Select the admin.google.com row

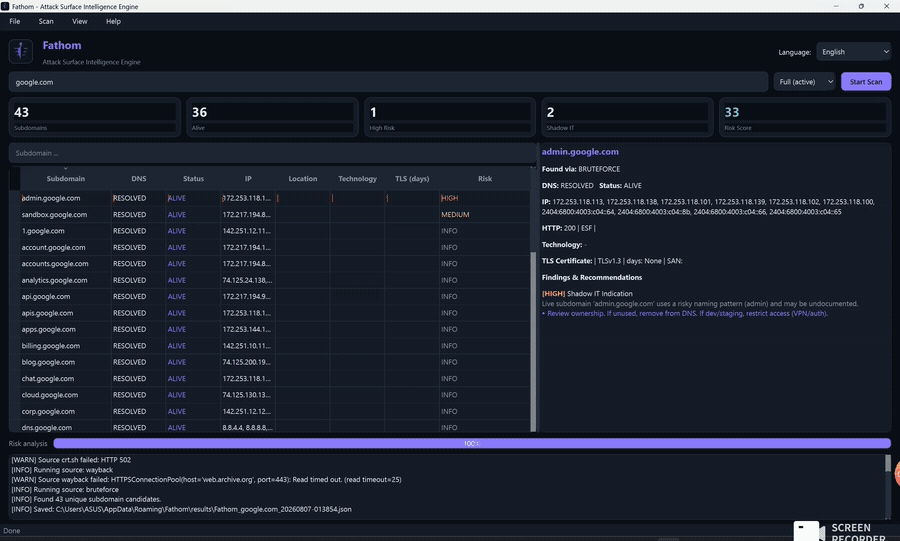click(x=275, y=198)
